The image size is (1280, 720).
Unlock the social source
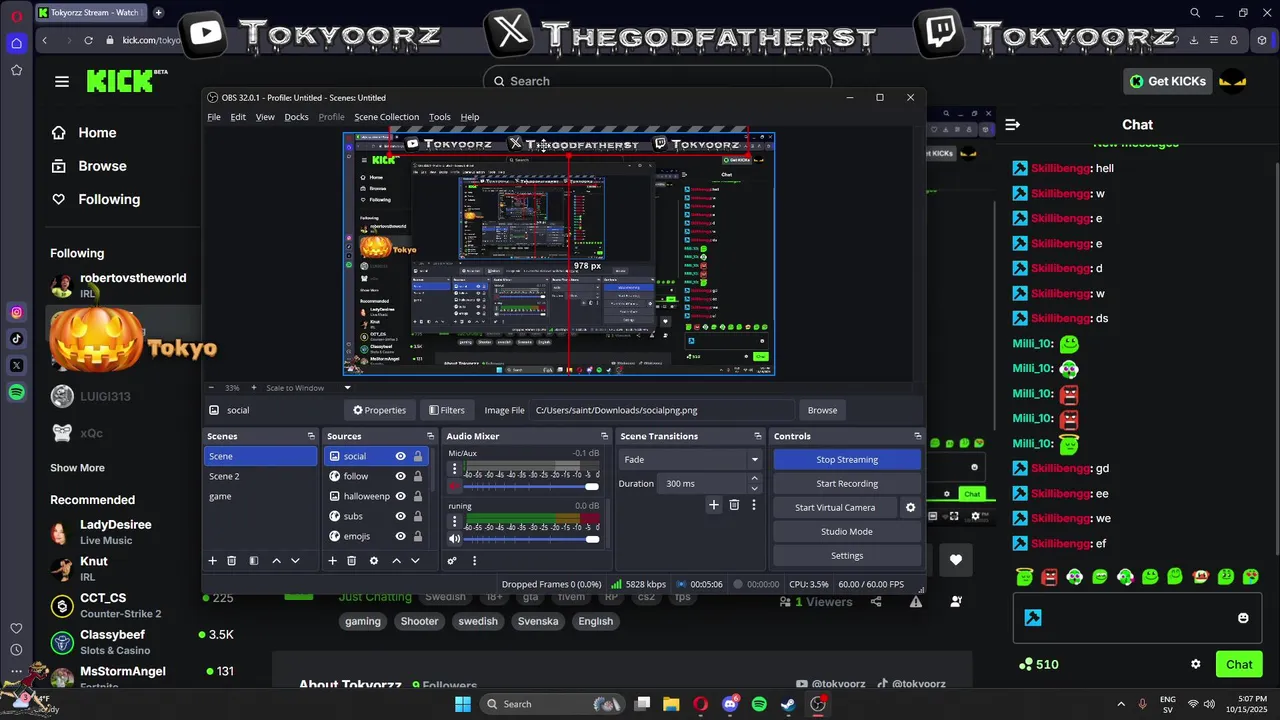click(418, 456)
